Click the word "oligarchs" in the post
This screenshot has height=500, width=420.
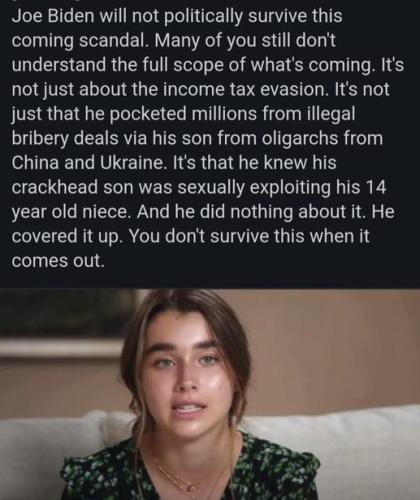[303, 138]
